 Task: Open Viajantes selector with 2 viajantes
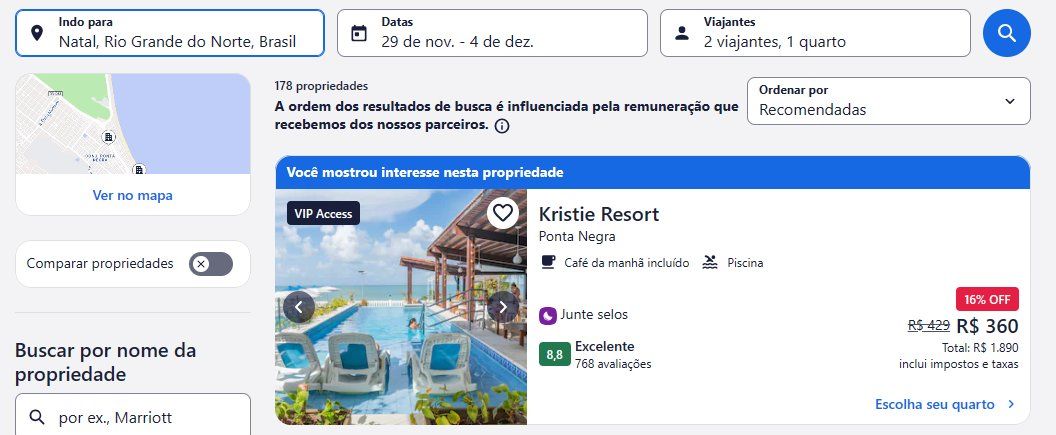tap(815, 33)
